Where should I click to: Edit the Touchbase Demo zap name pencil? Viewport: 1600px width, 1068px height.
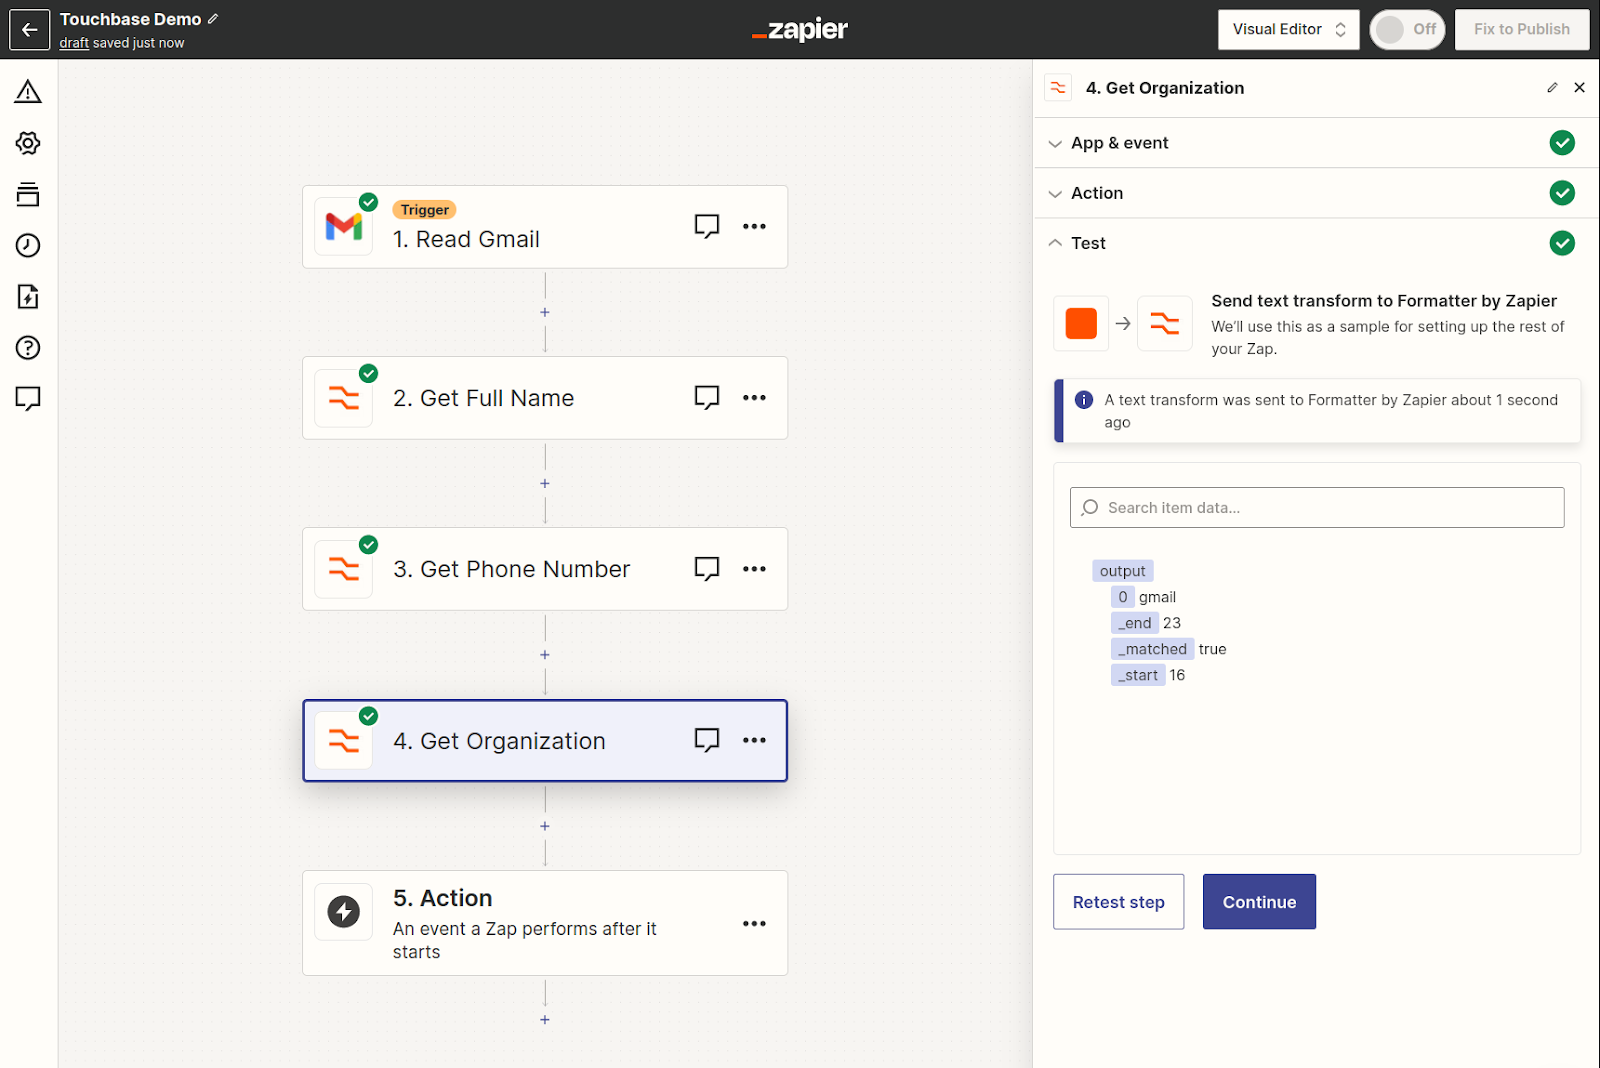point(213,19)
